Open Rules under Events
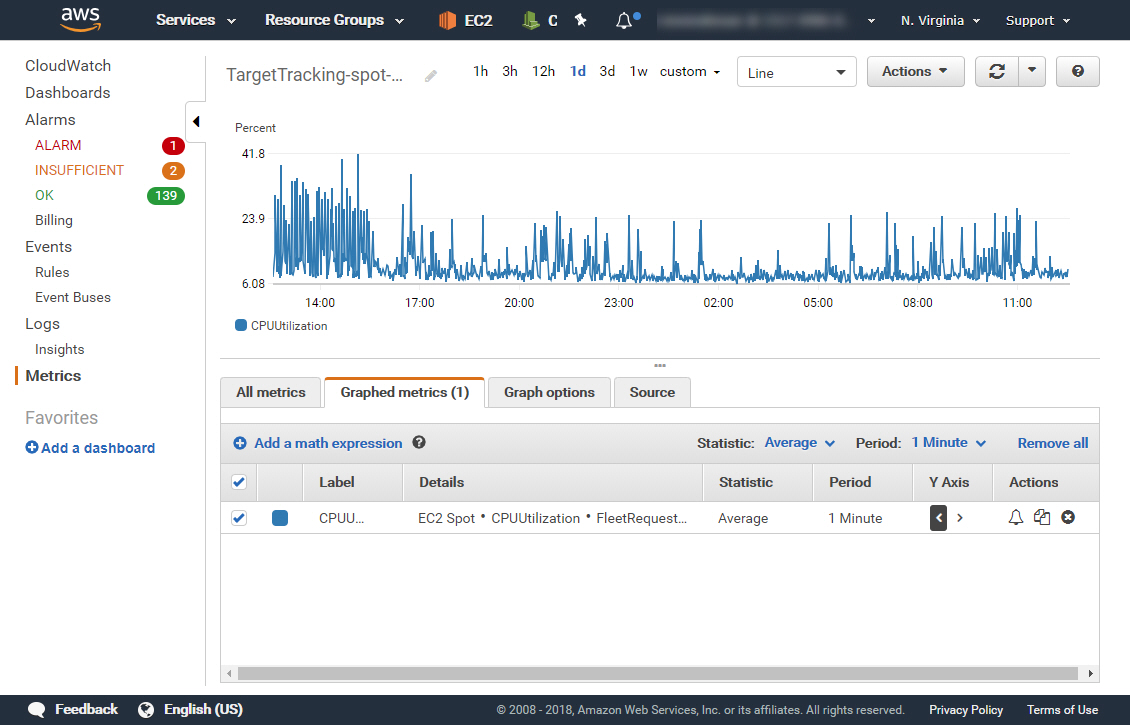1130x725 pixels. [x=52, y=272]
